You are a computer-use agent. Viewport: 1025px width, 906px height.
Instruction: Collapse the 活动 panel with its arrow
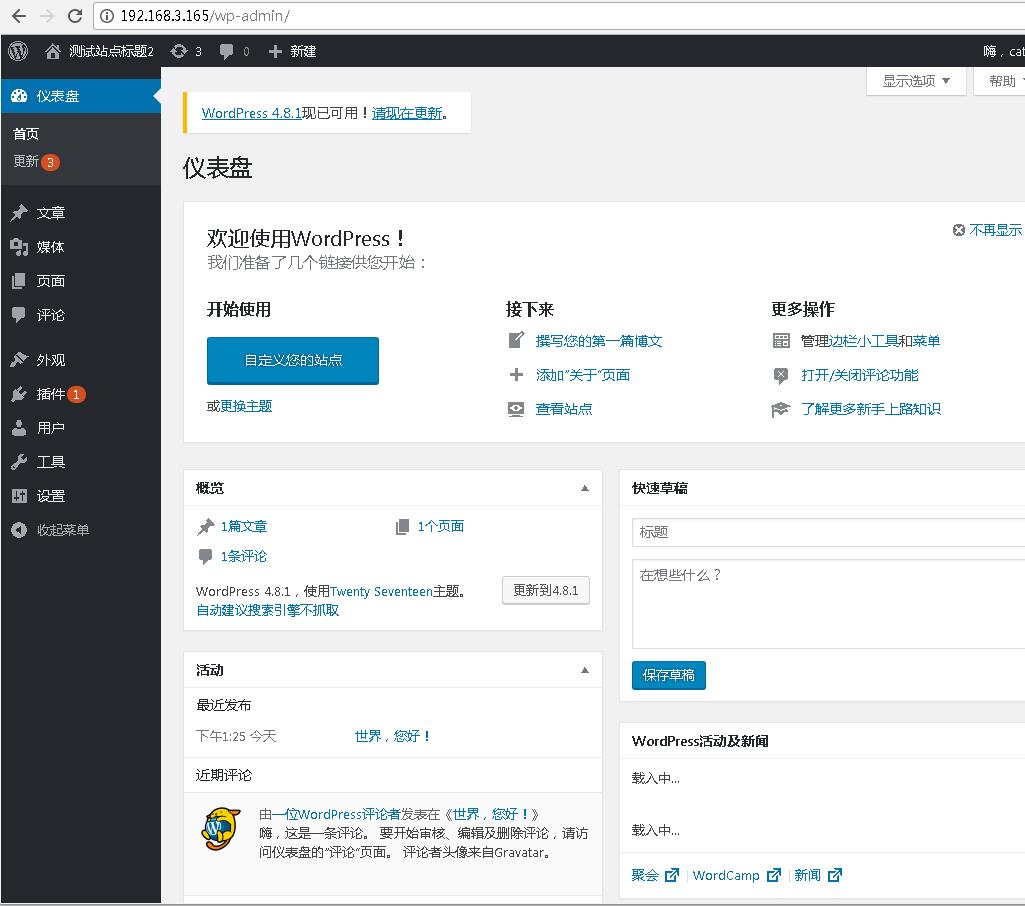coord(585,670)
